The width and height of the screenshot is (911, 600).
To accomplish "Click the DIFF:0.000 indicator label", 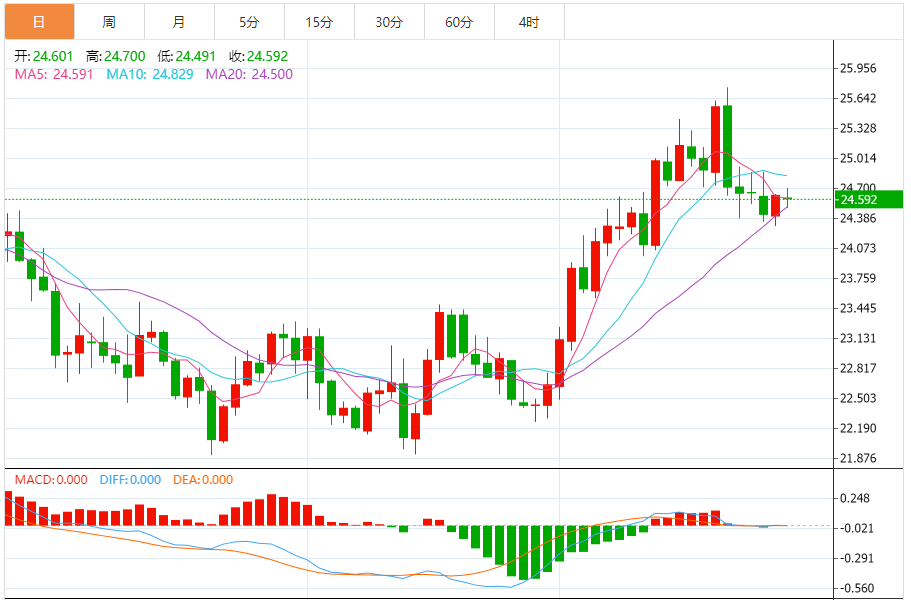I will click(x=130, y=480).
